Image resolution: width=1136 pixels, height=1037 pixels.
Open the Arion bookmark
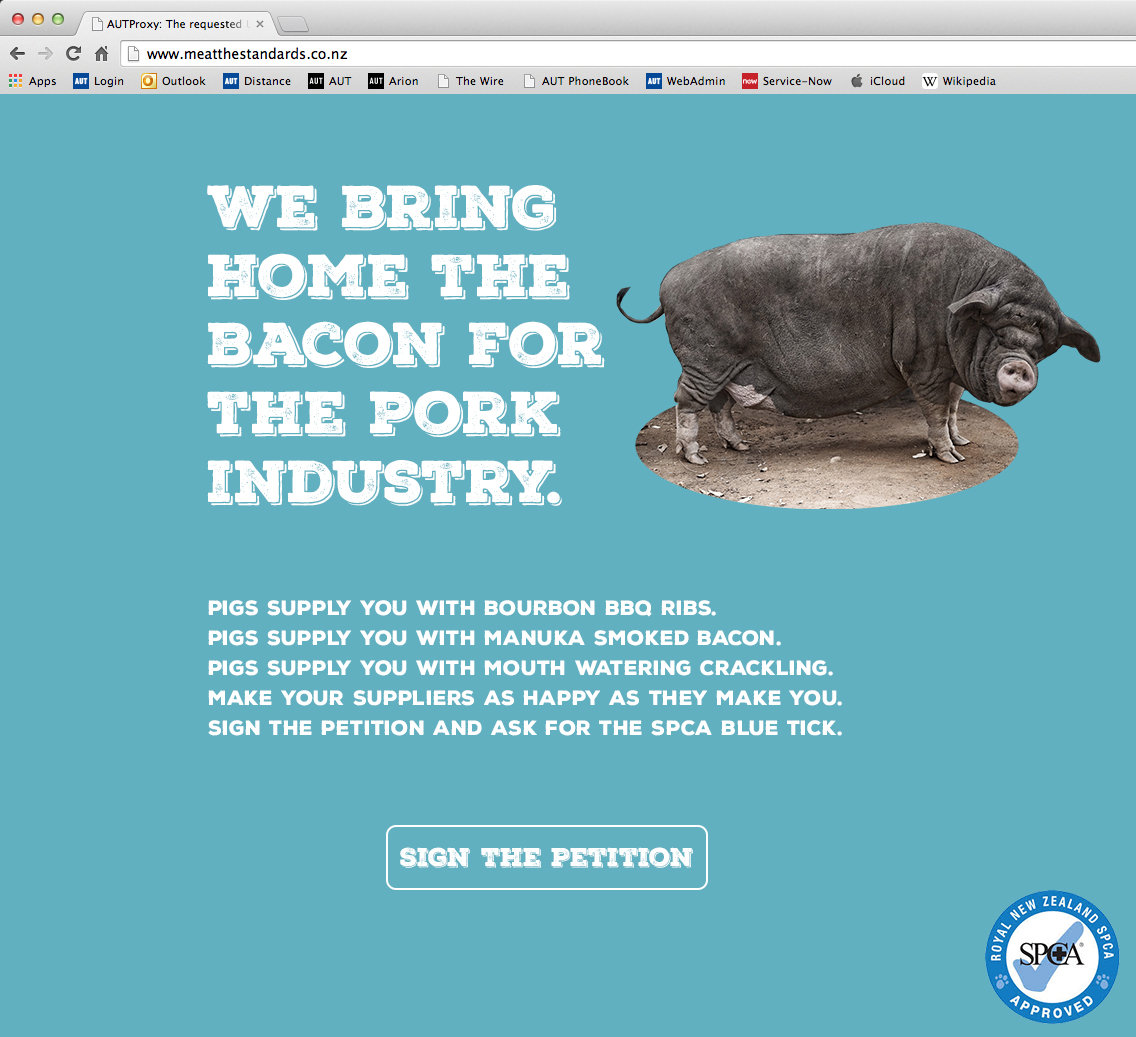coord(393,81)
